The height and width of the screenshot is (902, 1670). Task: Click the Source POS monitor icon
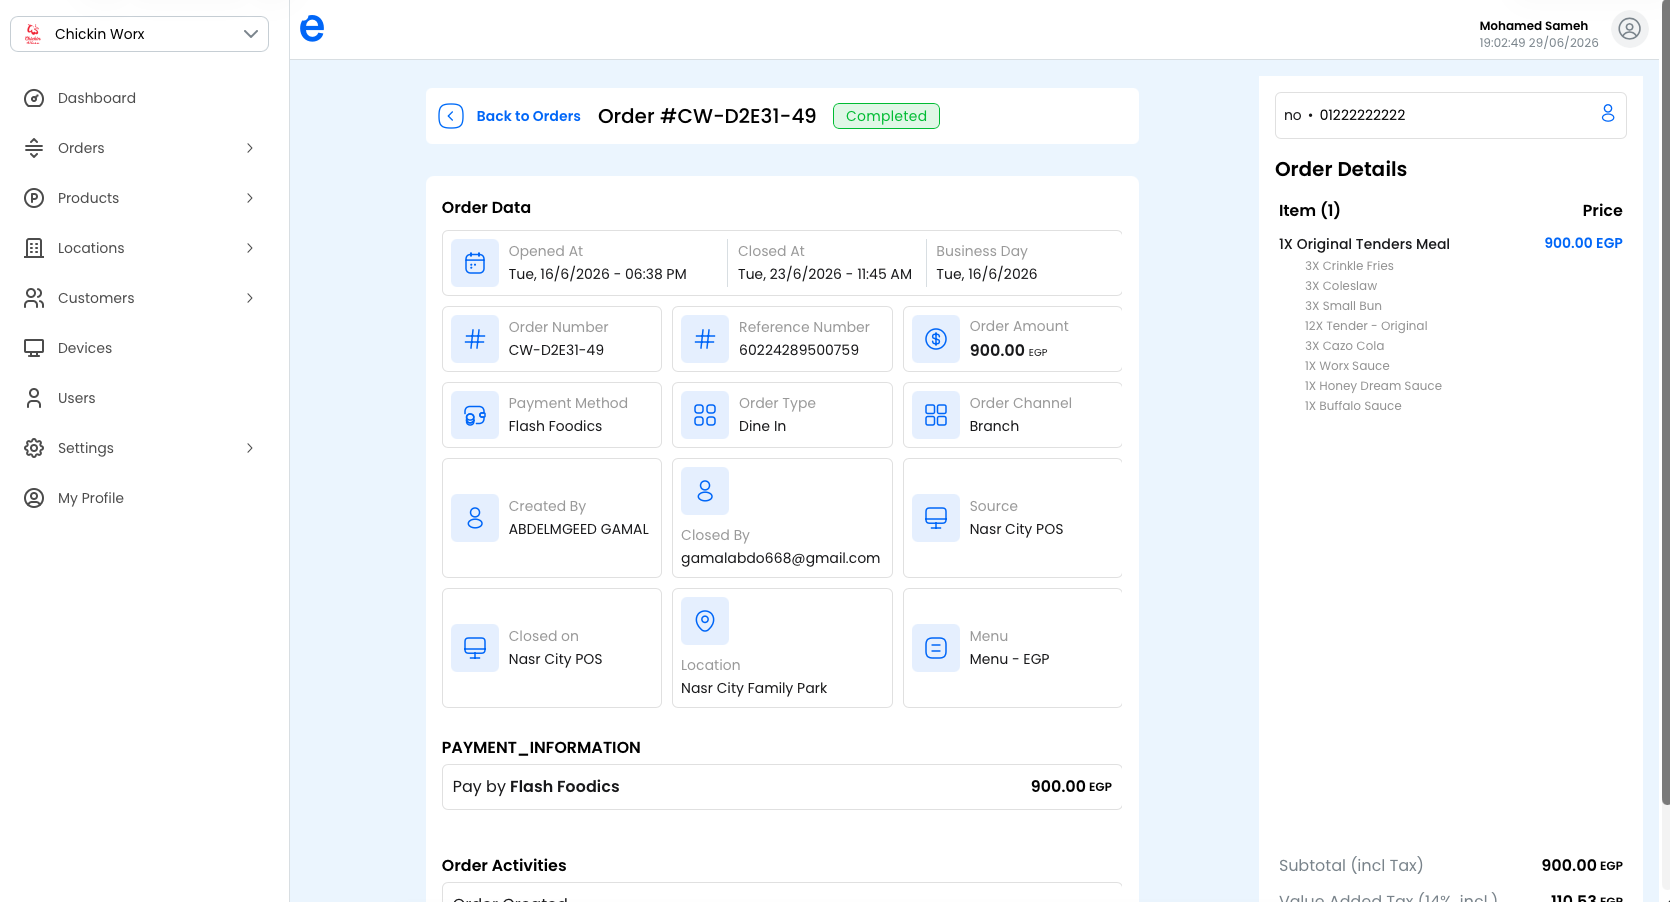(x=936, y=518)
